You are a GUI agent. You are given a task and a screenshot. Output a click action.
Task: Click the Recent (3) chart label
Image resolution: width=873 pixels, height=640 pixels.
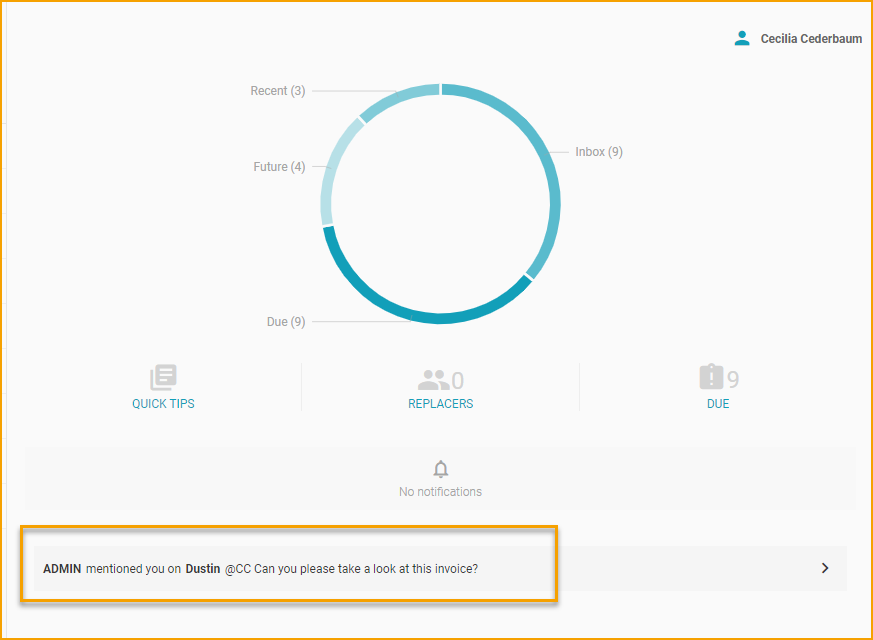[277, 90]
